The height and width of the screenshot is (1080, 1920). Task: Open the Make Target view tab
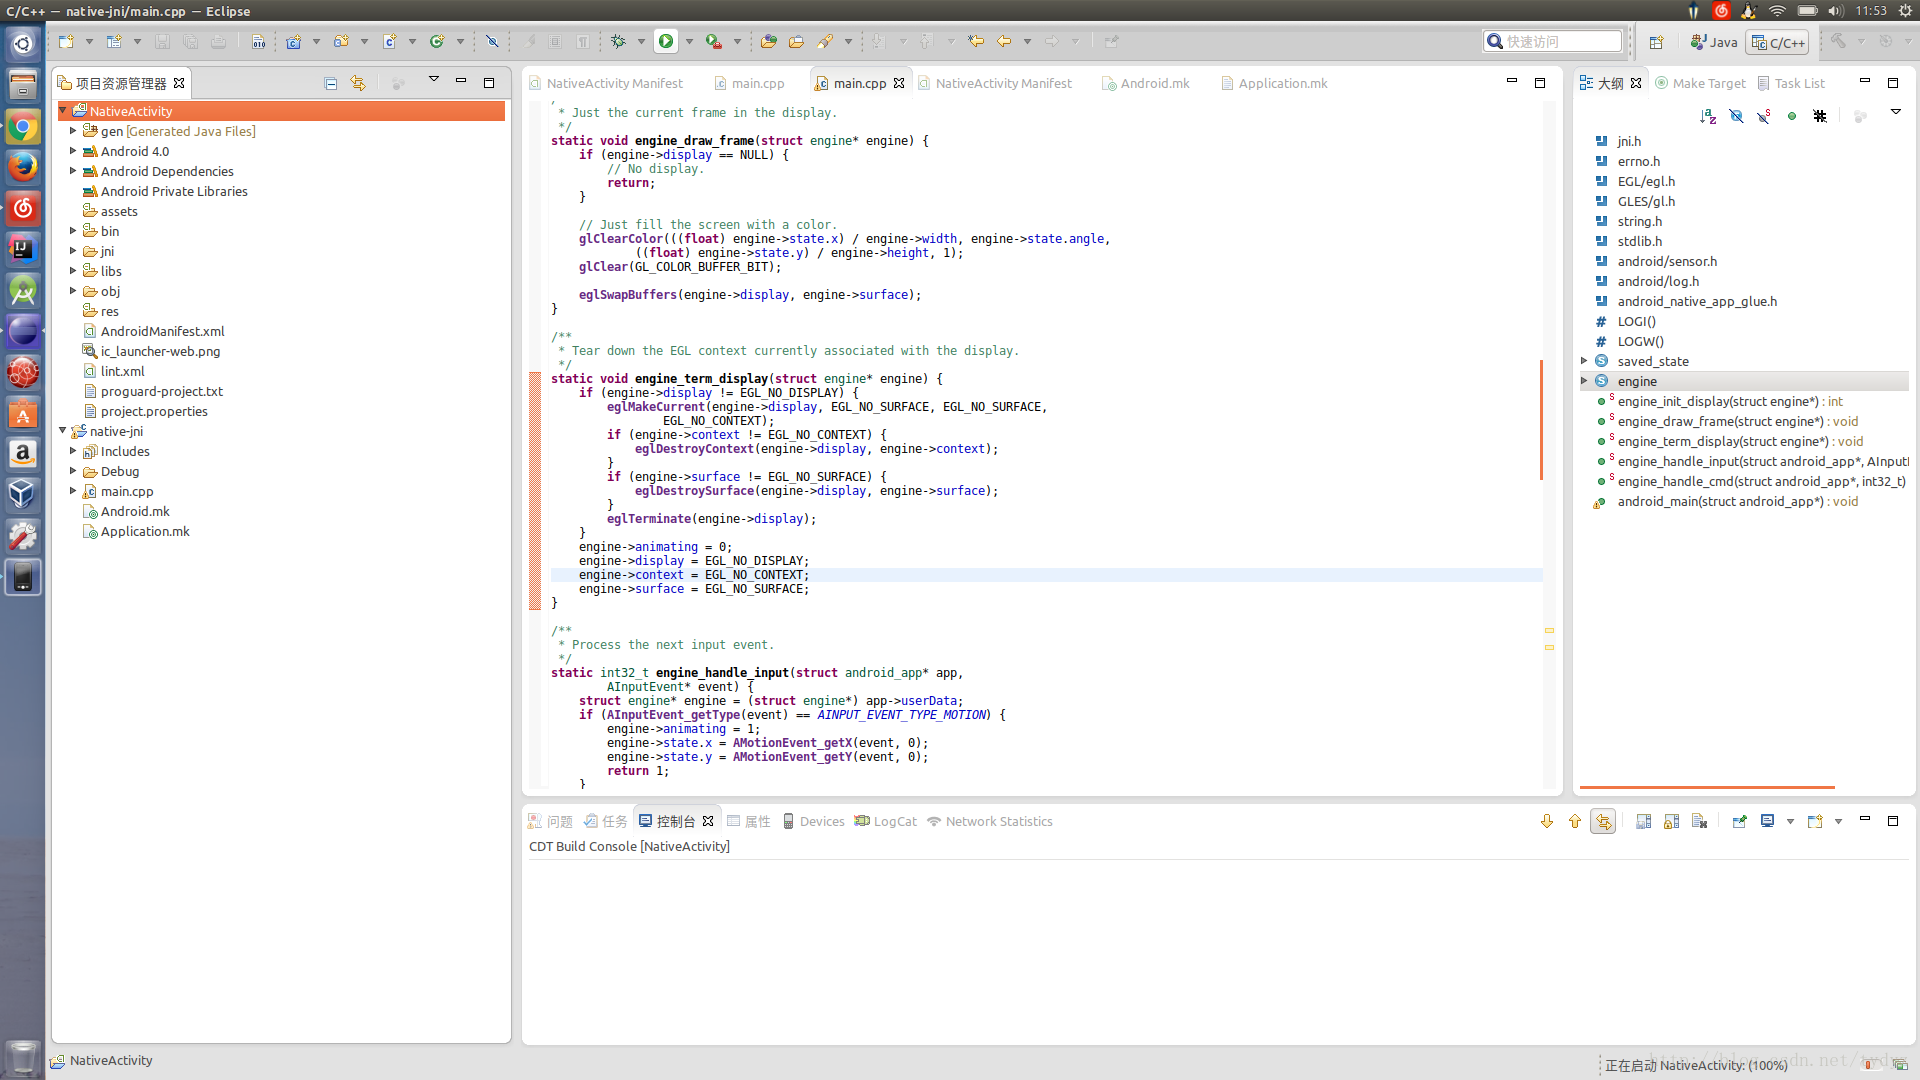[1700, 83]
